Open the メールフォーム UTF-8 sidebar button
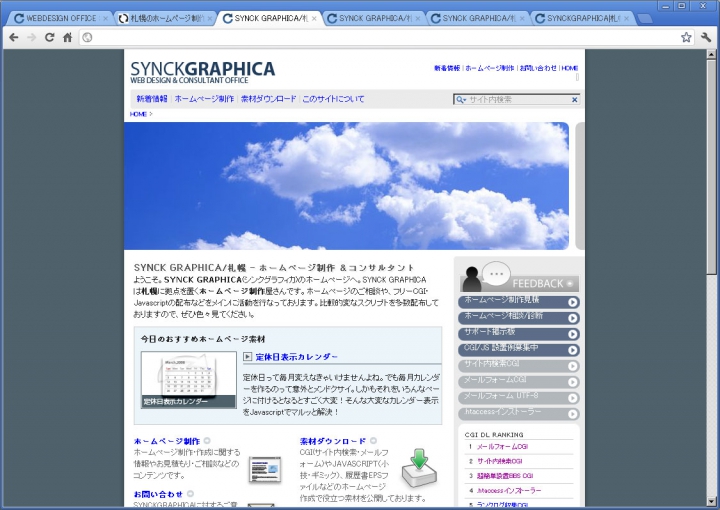 click(518, 398)
